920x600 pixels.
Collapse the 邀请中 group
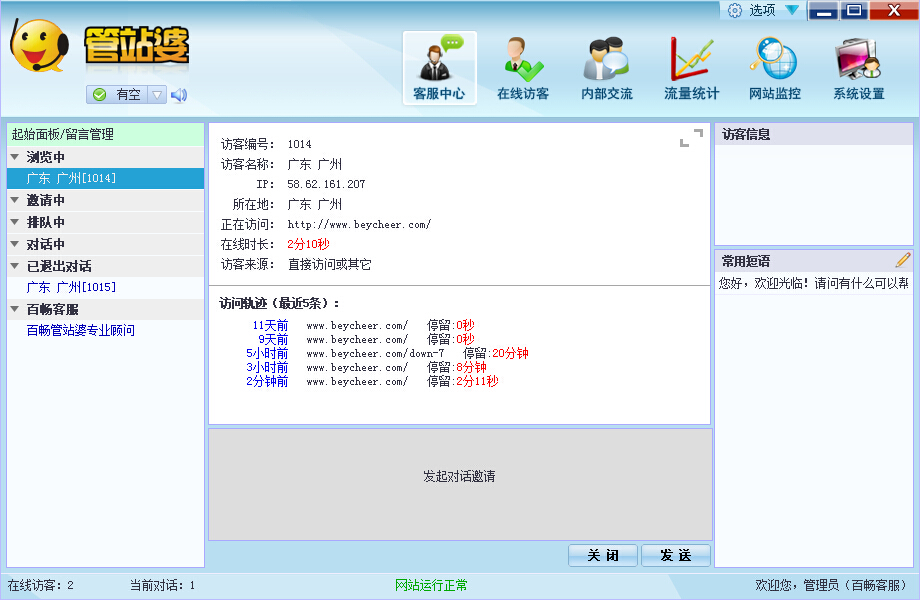(x=15, y=200)
